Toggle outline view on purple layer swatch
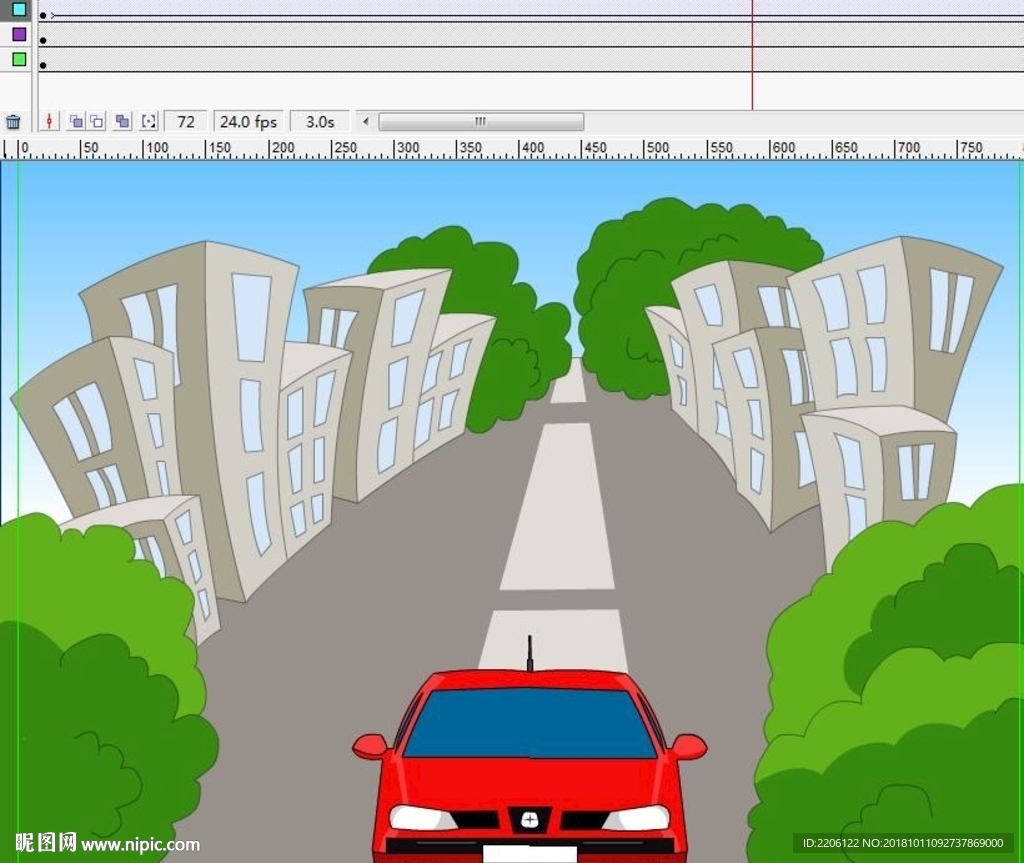The height and width of the screenshot is (863, 1024). pos(19,35)
